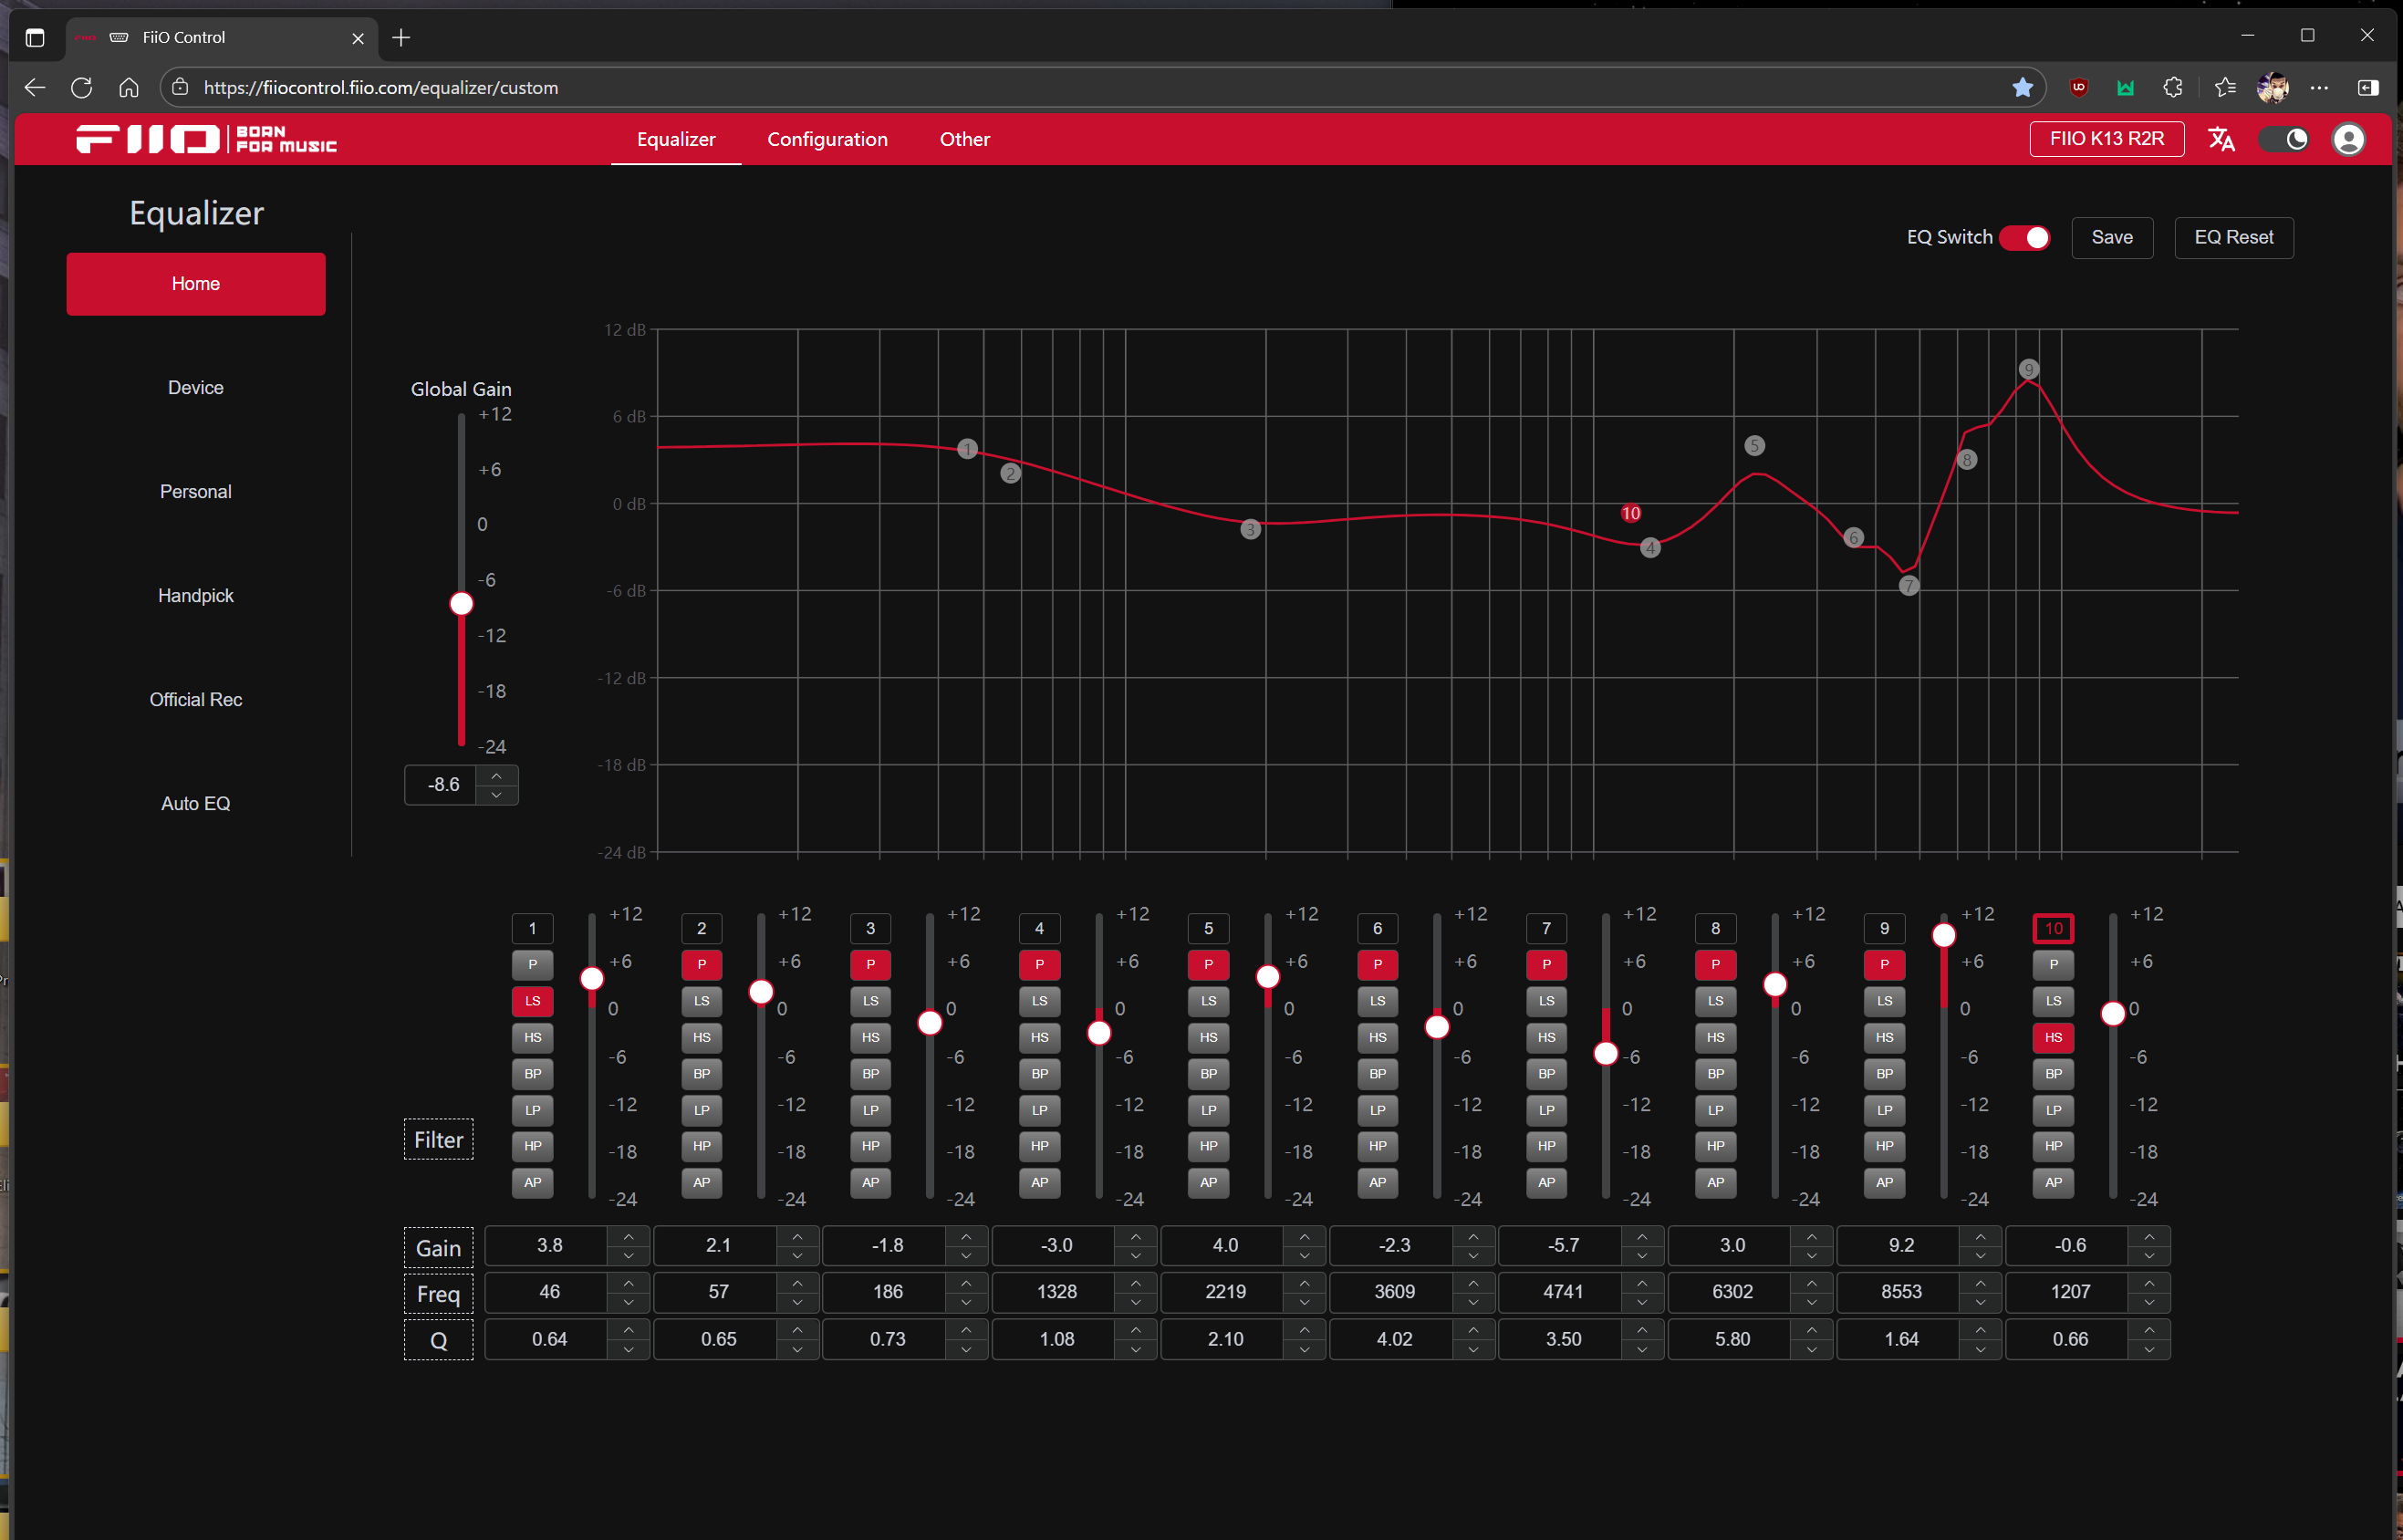Click the browser refresh icon
Viewport: 2403px width, 1540px height.
[82, 88]
